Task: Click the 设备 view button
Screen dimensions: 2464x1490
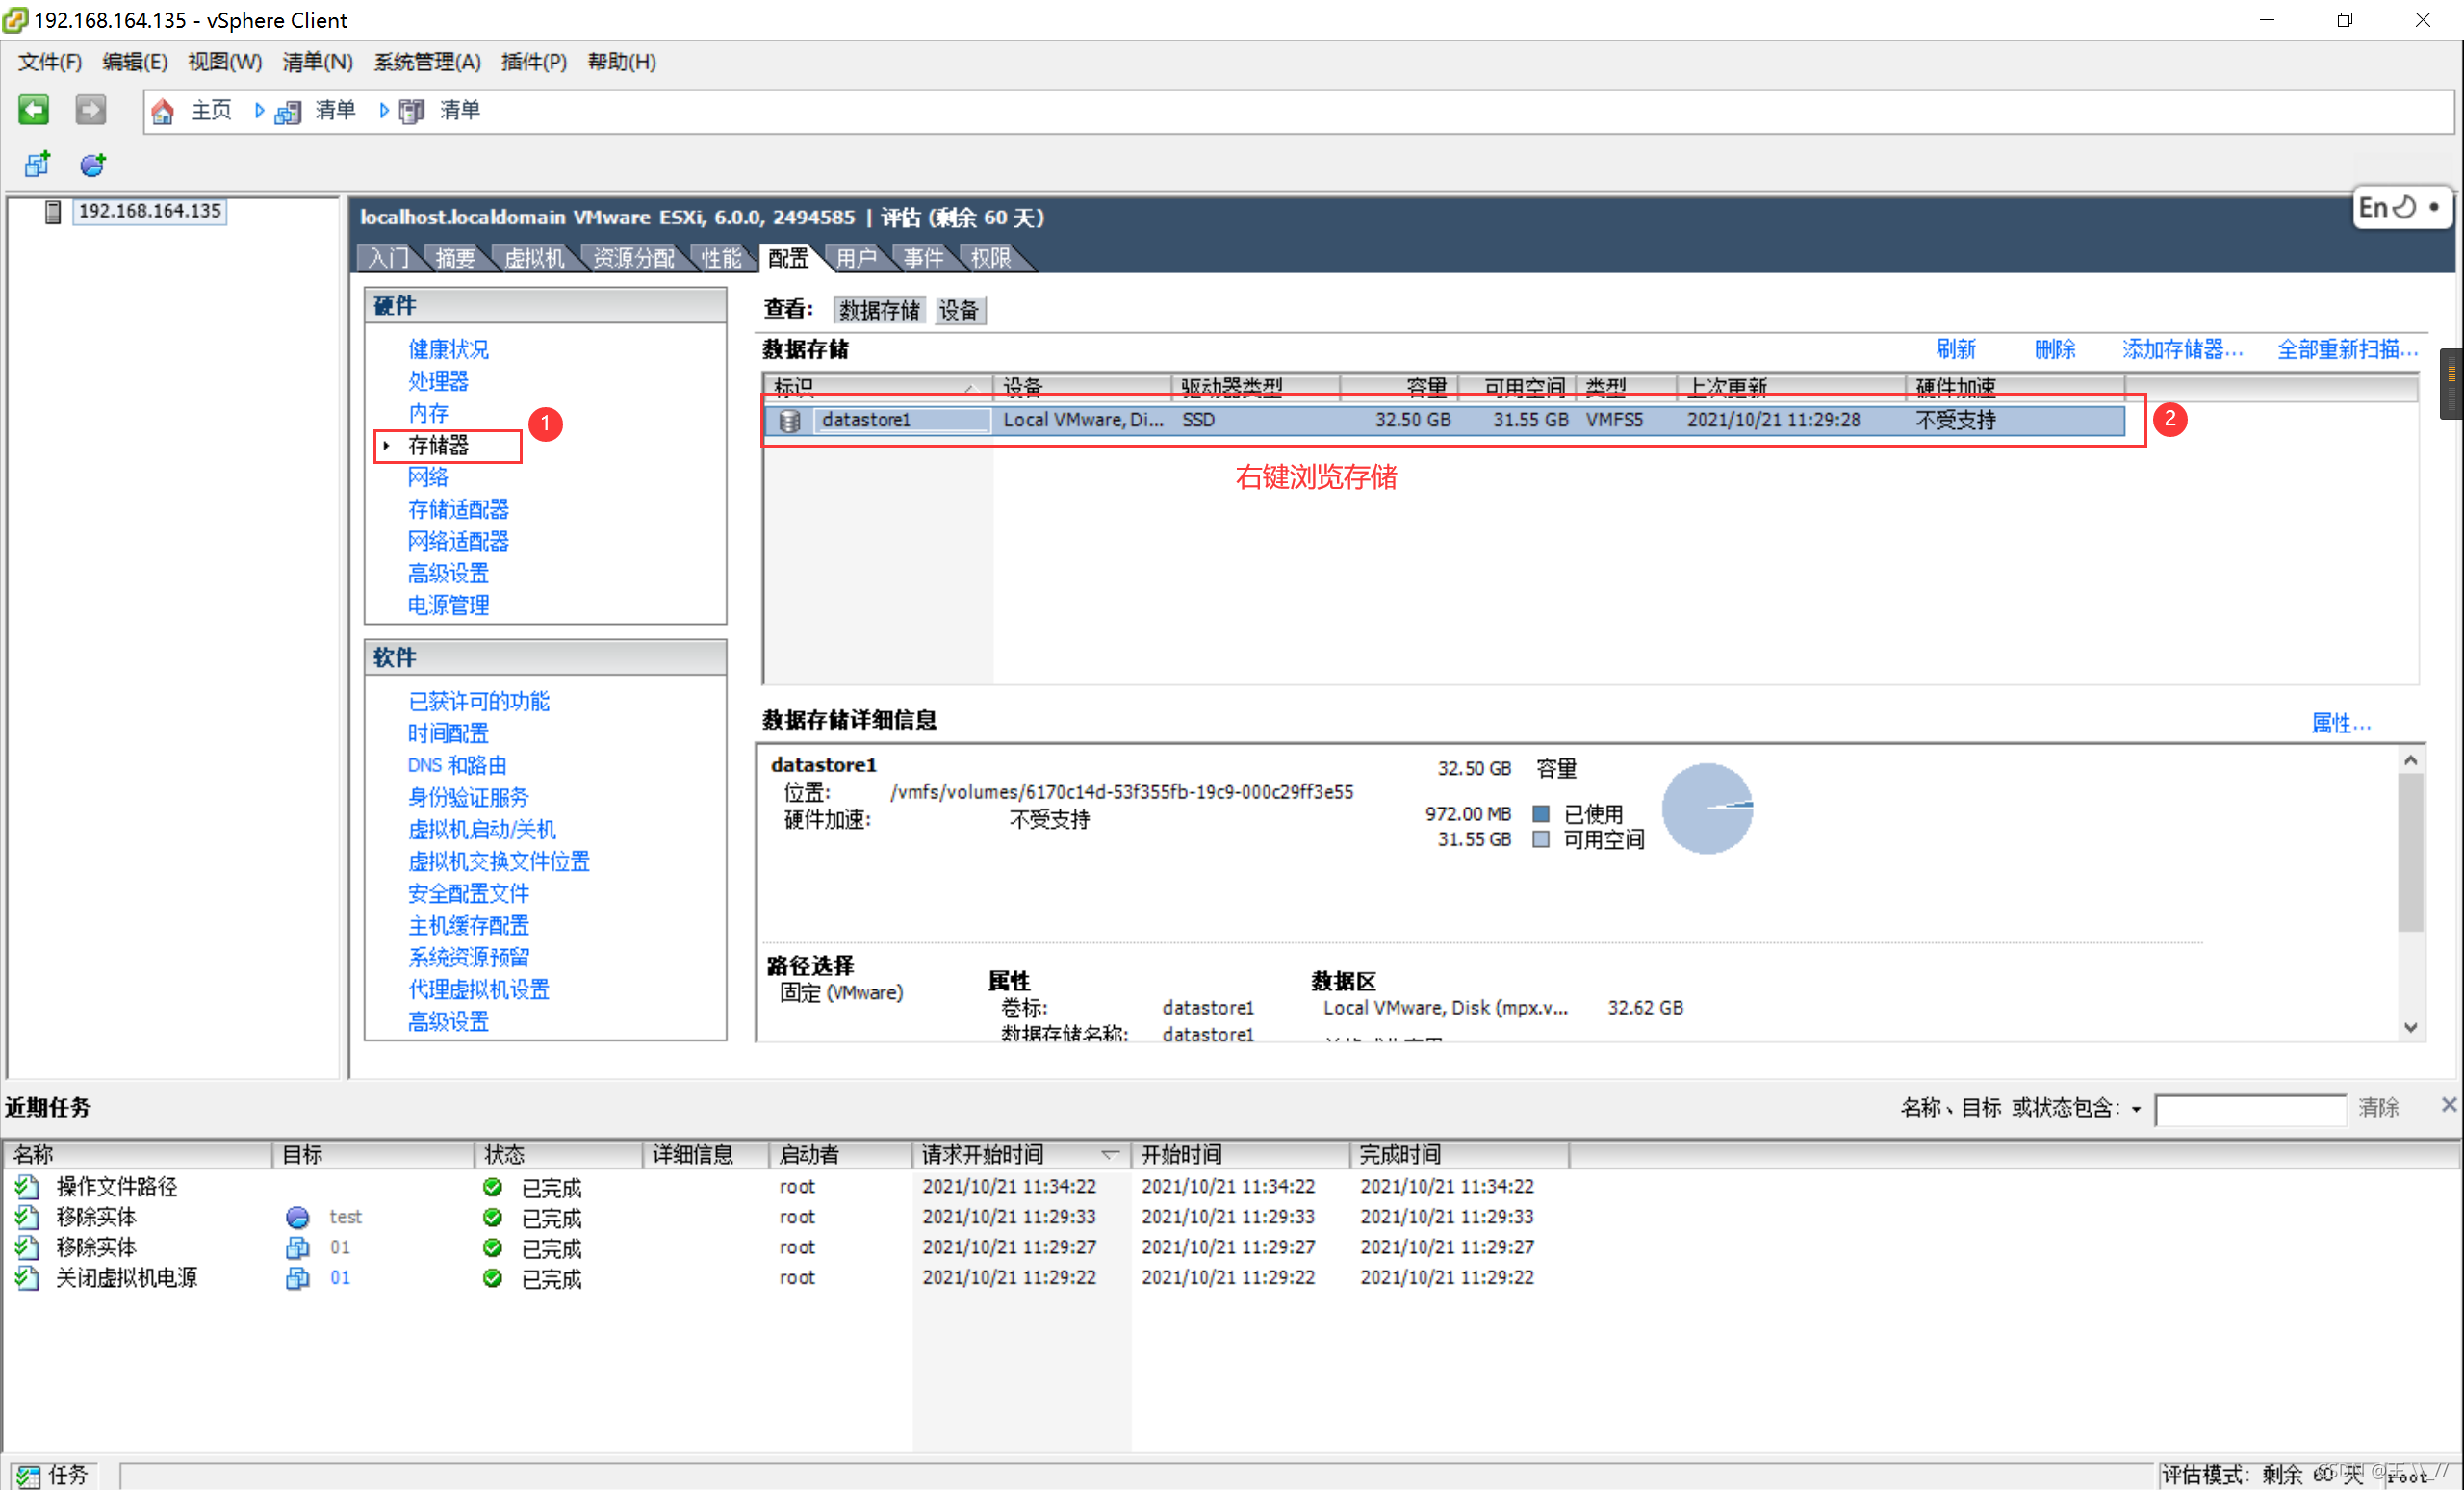Action: coord(959,311)
